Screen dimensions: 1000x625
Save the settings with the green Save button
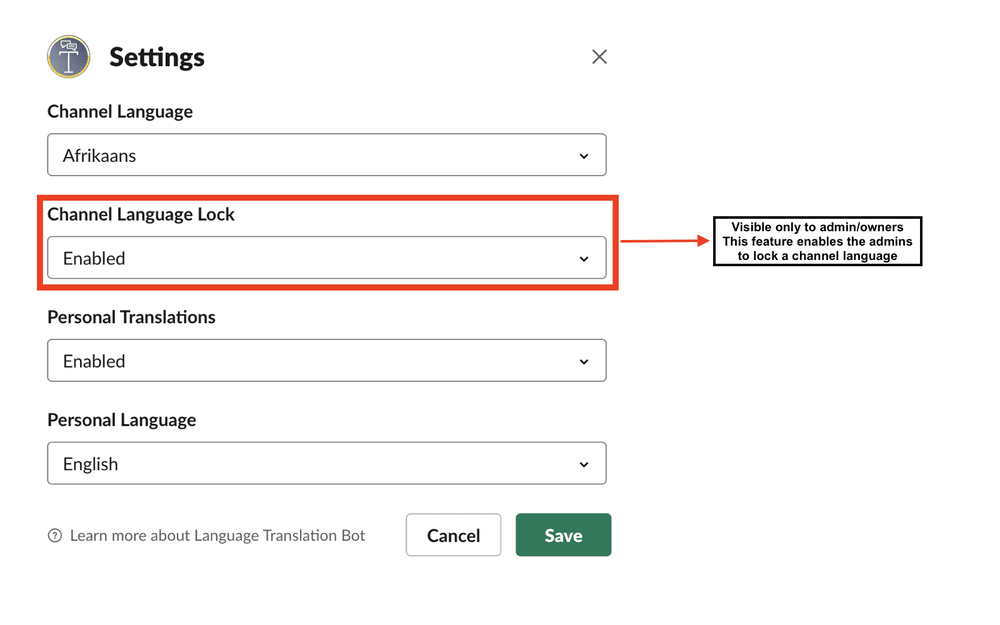point(563,535)
